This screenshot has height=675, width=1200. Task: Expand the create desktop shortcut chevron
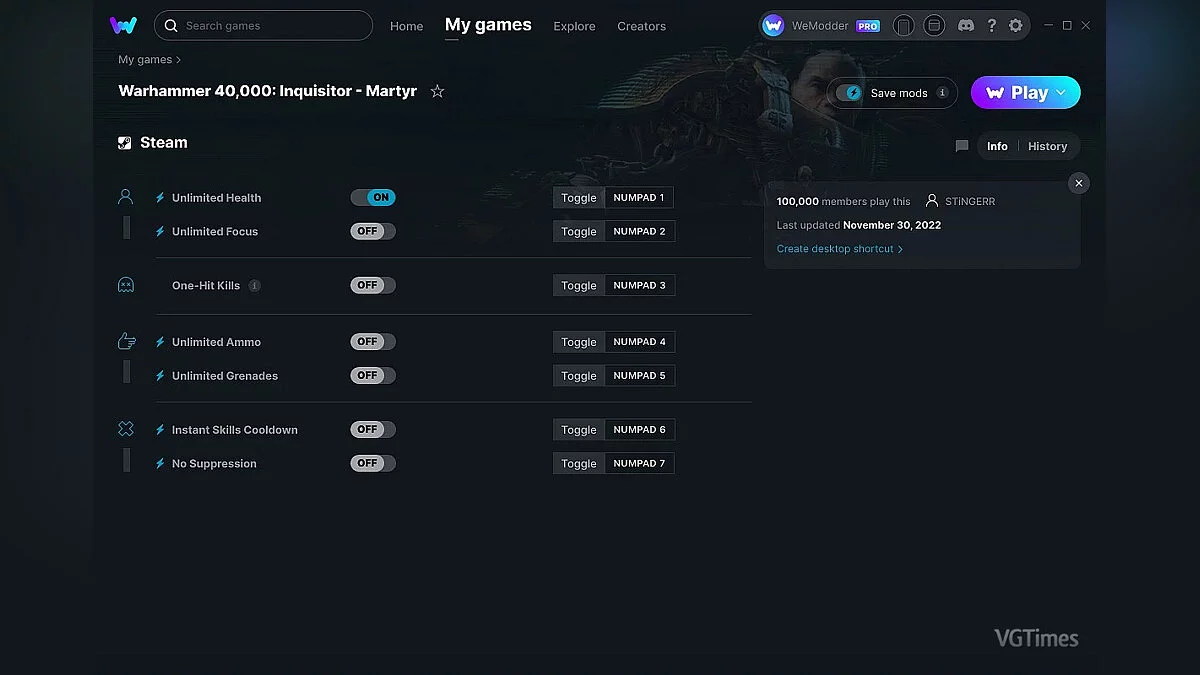[900, 249]
